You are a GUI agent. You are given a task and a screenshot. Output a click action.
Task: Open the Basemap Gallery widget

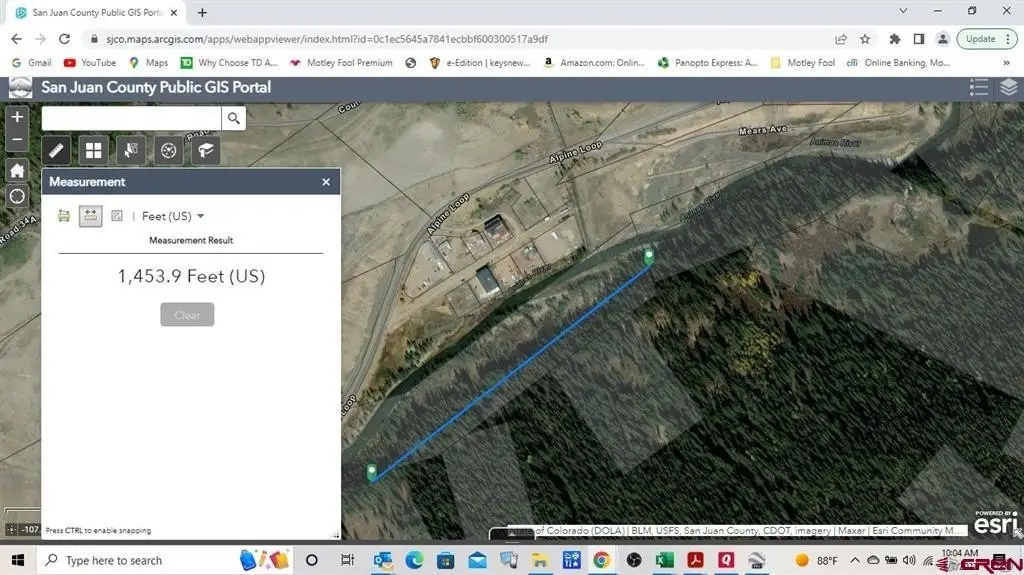pyautogui.click(x=94, y=151)
